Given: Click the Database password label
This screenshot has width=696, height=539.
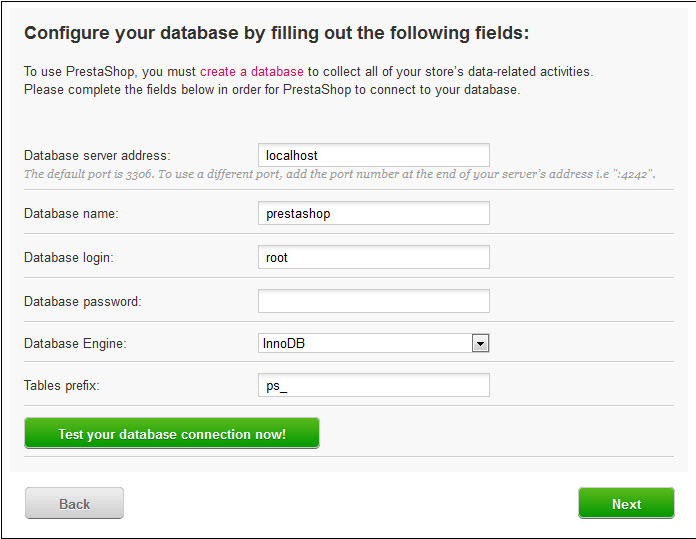Looking at the screenshot, I should pyautogui.click(x=82, y=301).
